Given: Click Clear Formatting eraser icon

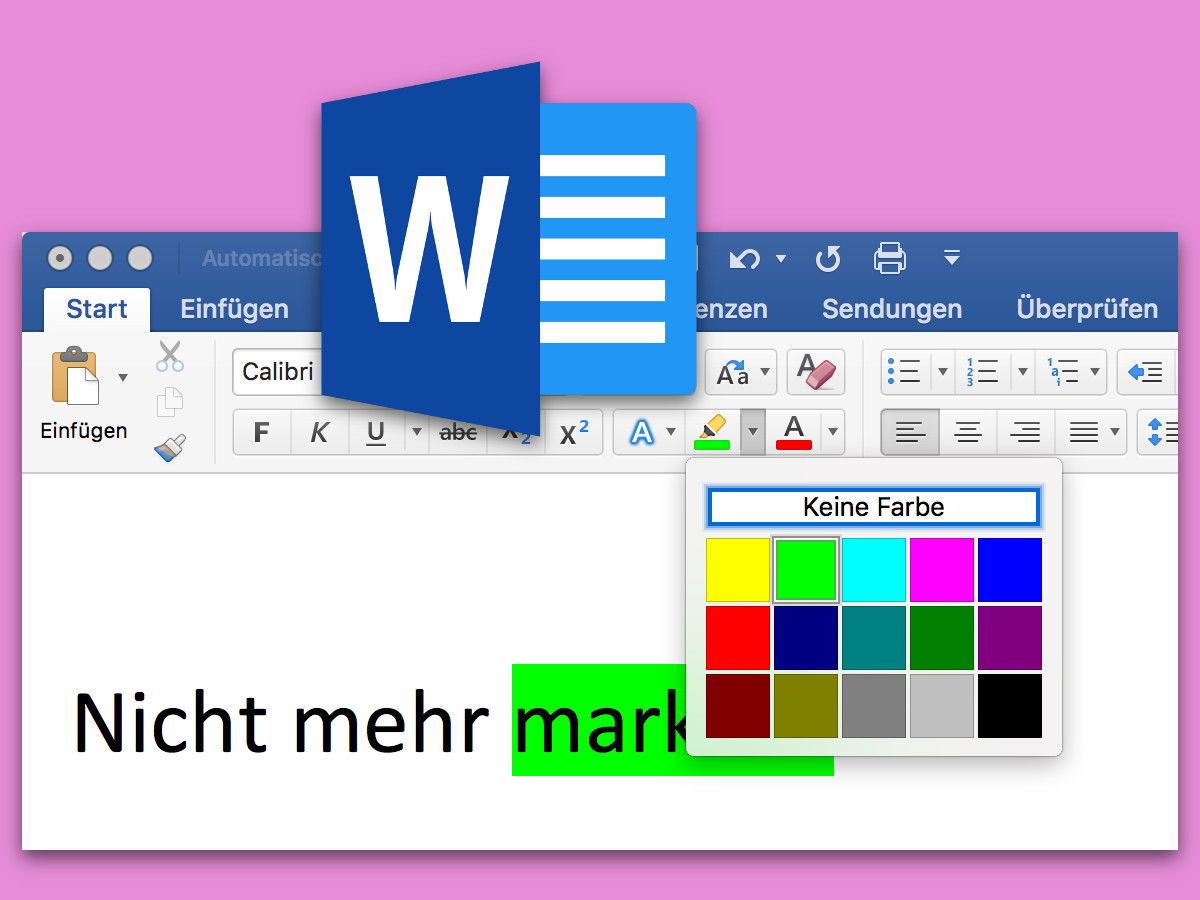Looking at the screenshot, I should pos(816,372).
